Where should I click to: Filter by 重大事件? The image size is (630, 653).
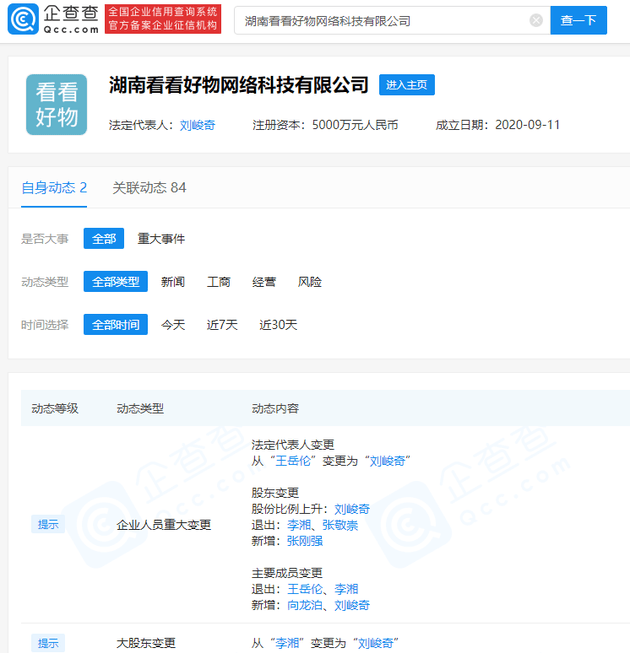pyautogui.click(x=161, y=239)
